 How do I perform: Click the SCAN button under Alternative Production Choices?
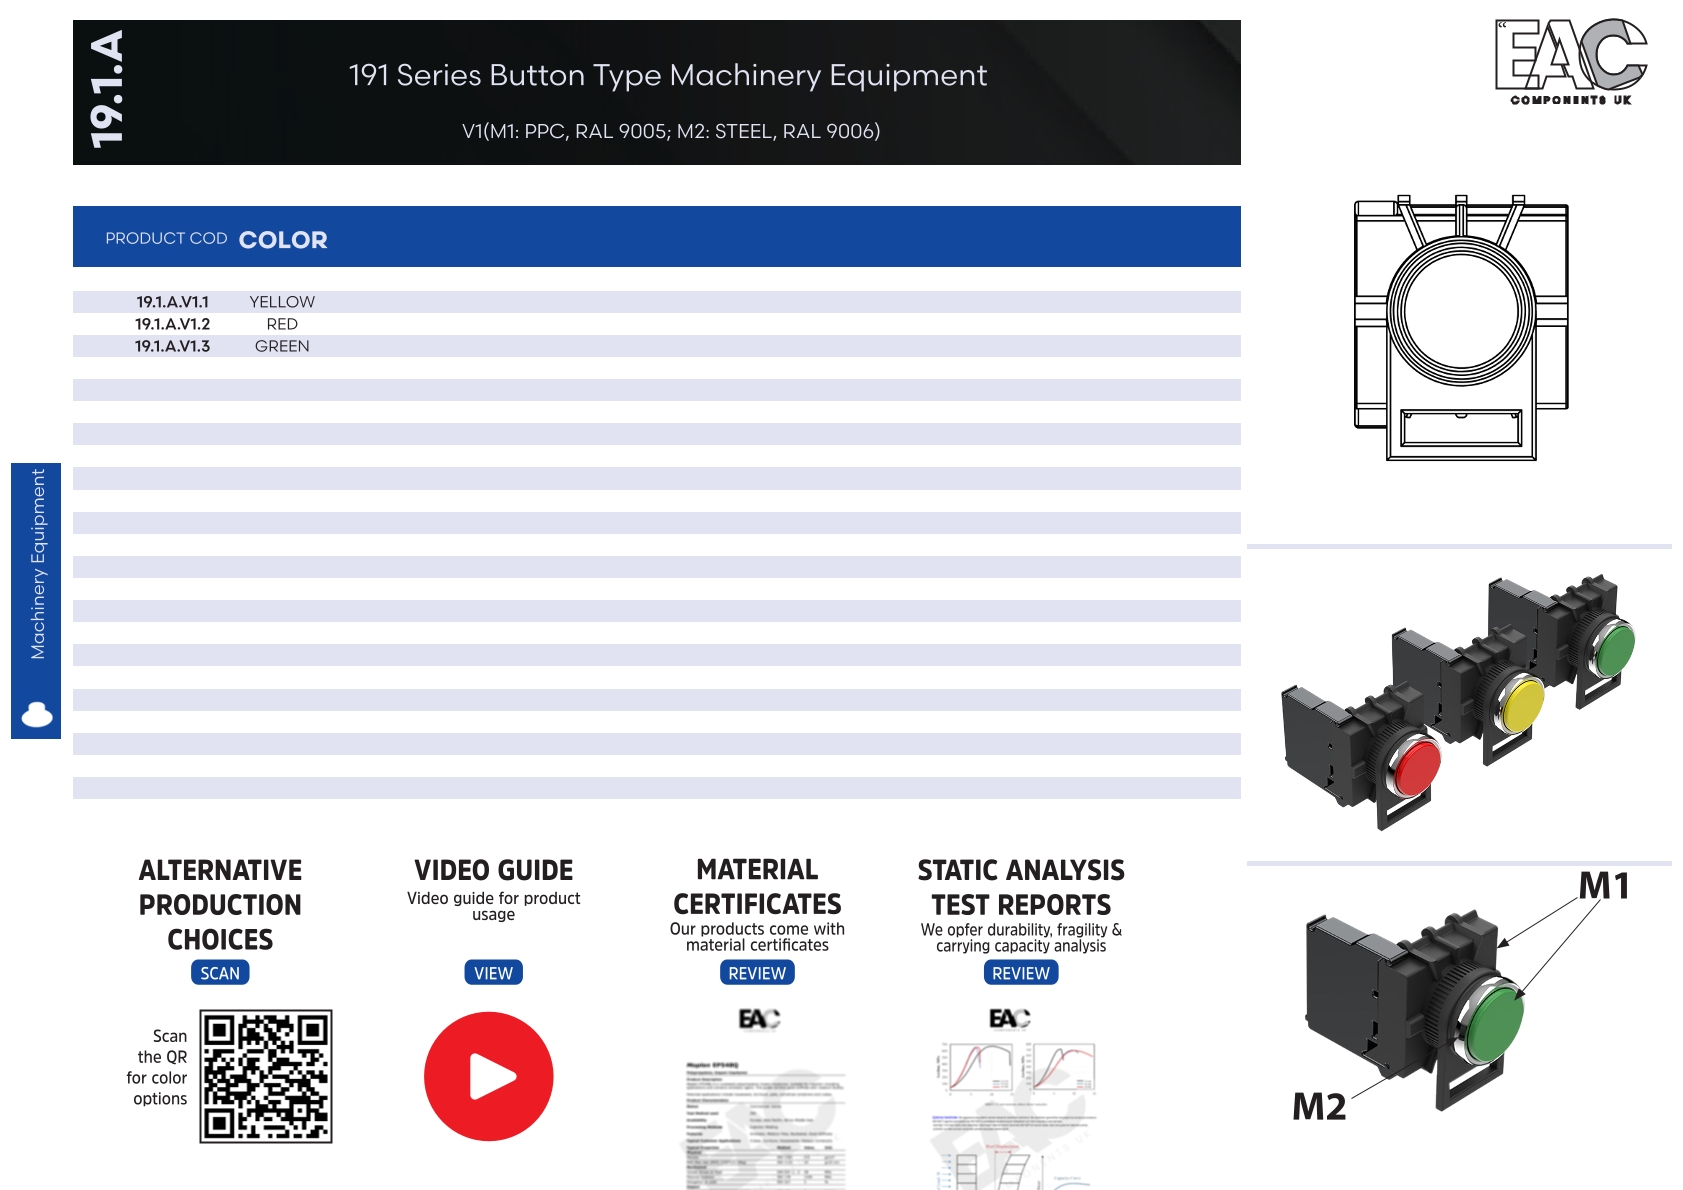[x=220, y=973]
